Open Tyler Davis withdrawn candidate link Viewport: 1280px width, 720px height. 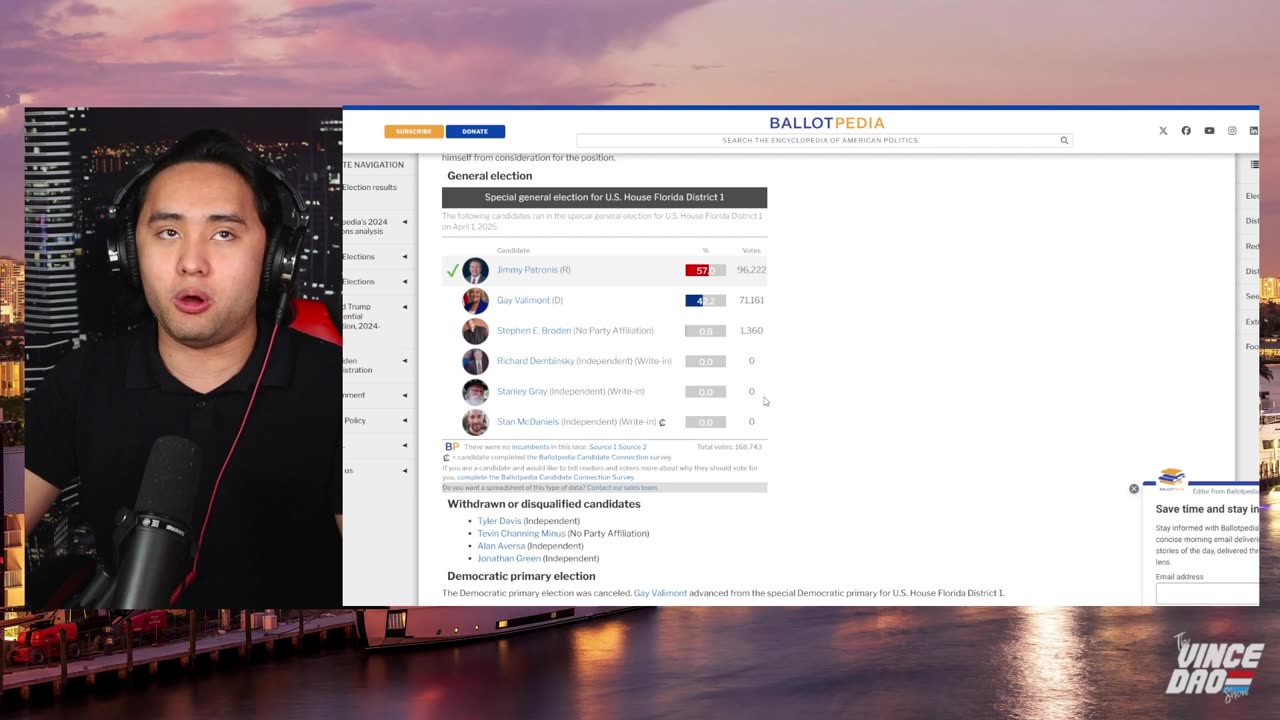click(499, 521)
